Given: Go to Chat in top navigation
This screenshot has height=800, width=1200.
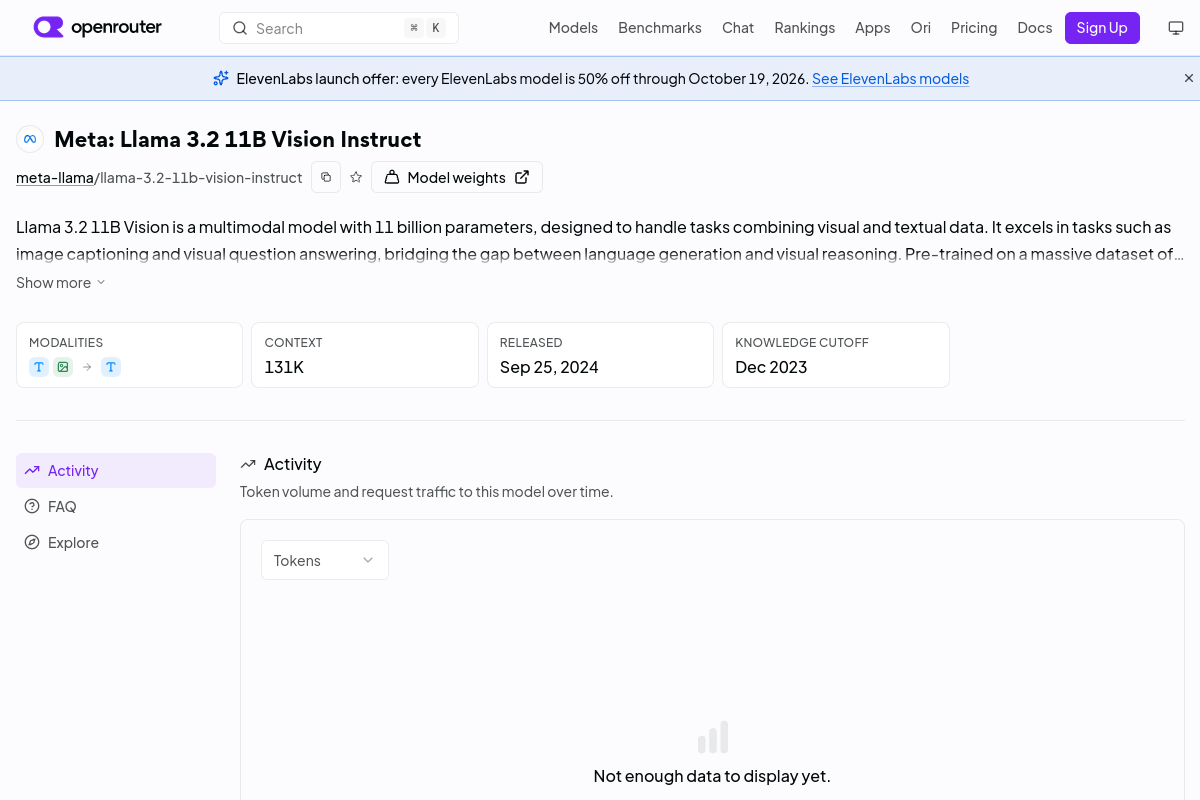Looking at the screenshot, I should 738,28.
